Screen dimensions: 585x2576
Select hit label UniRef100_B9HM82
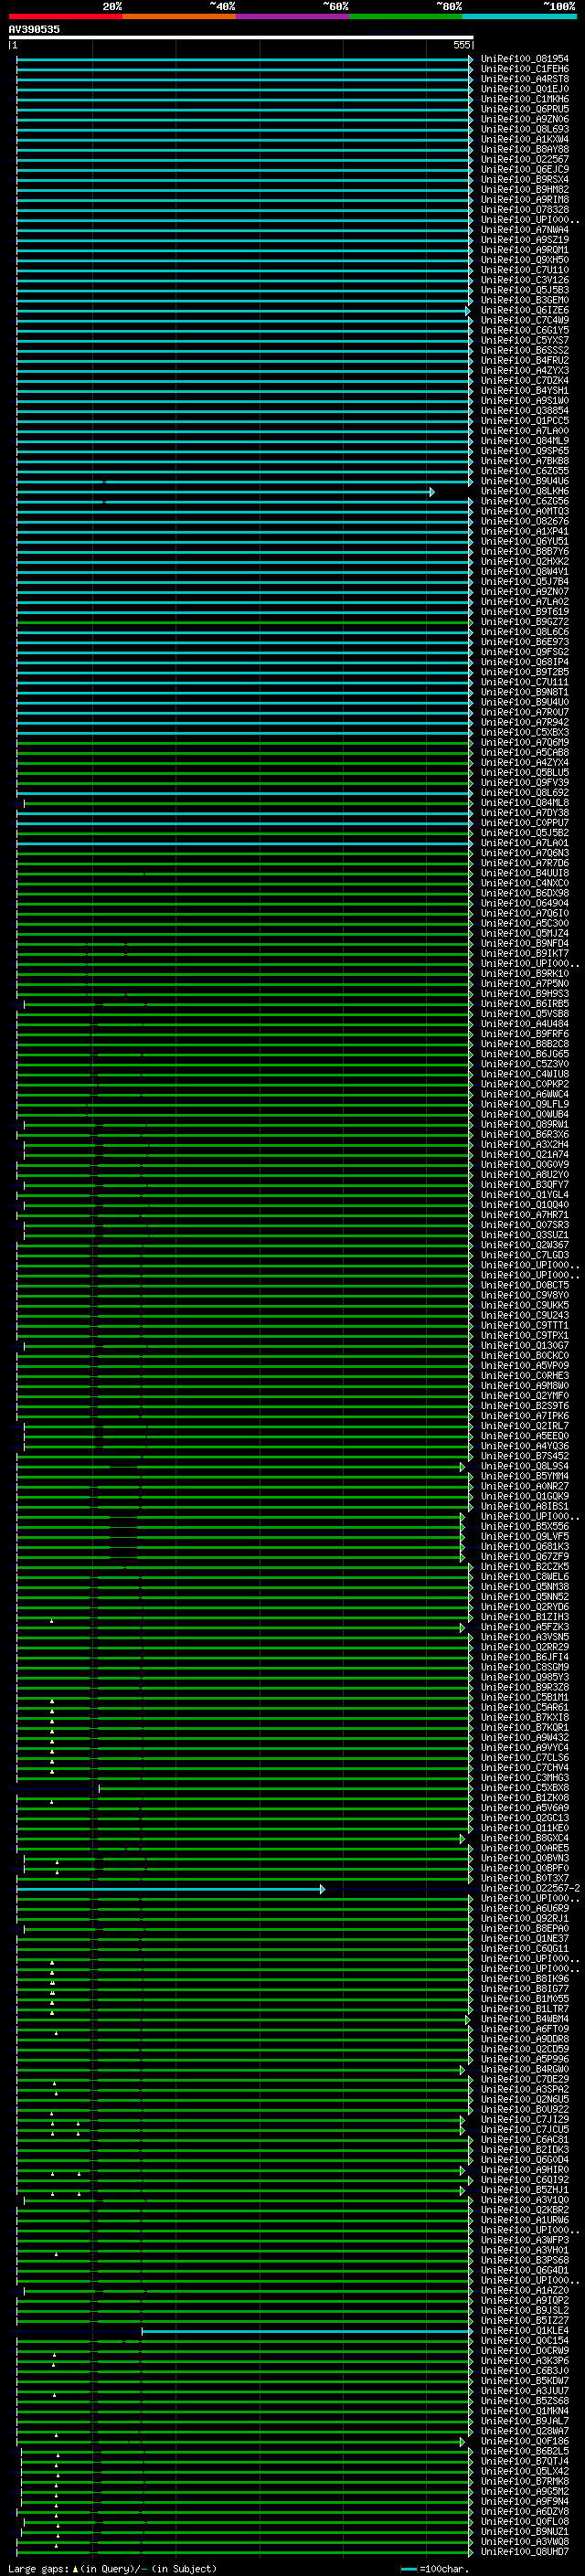525,190
